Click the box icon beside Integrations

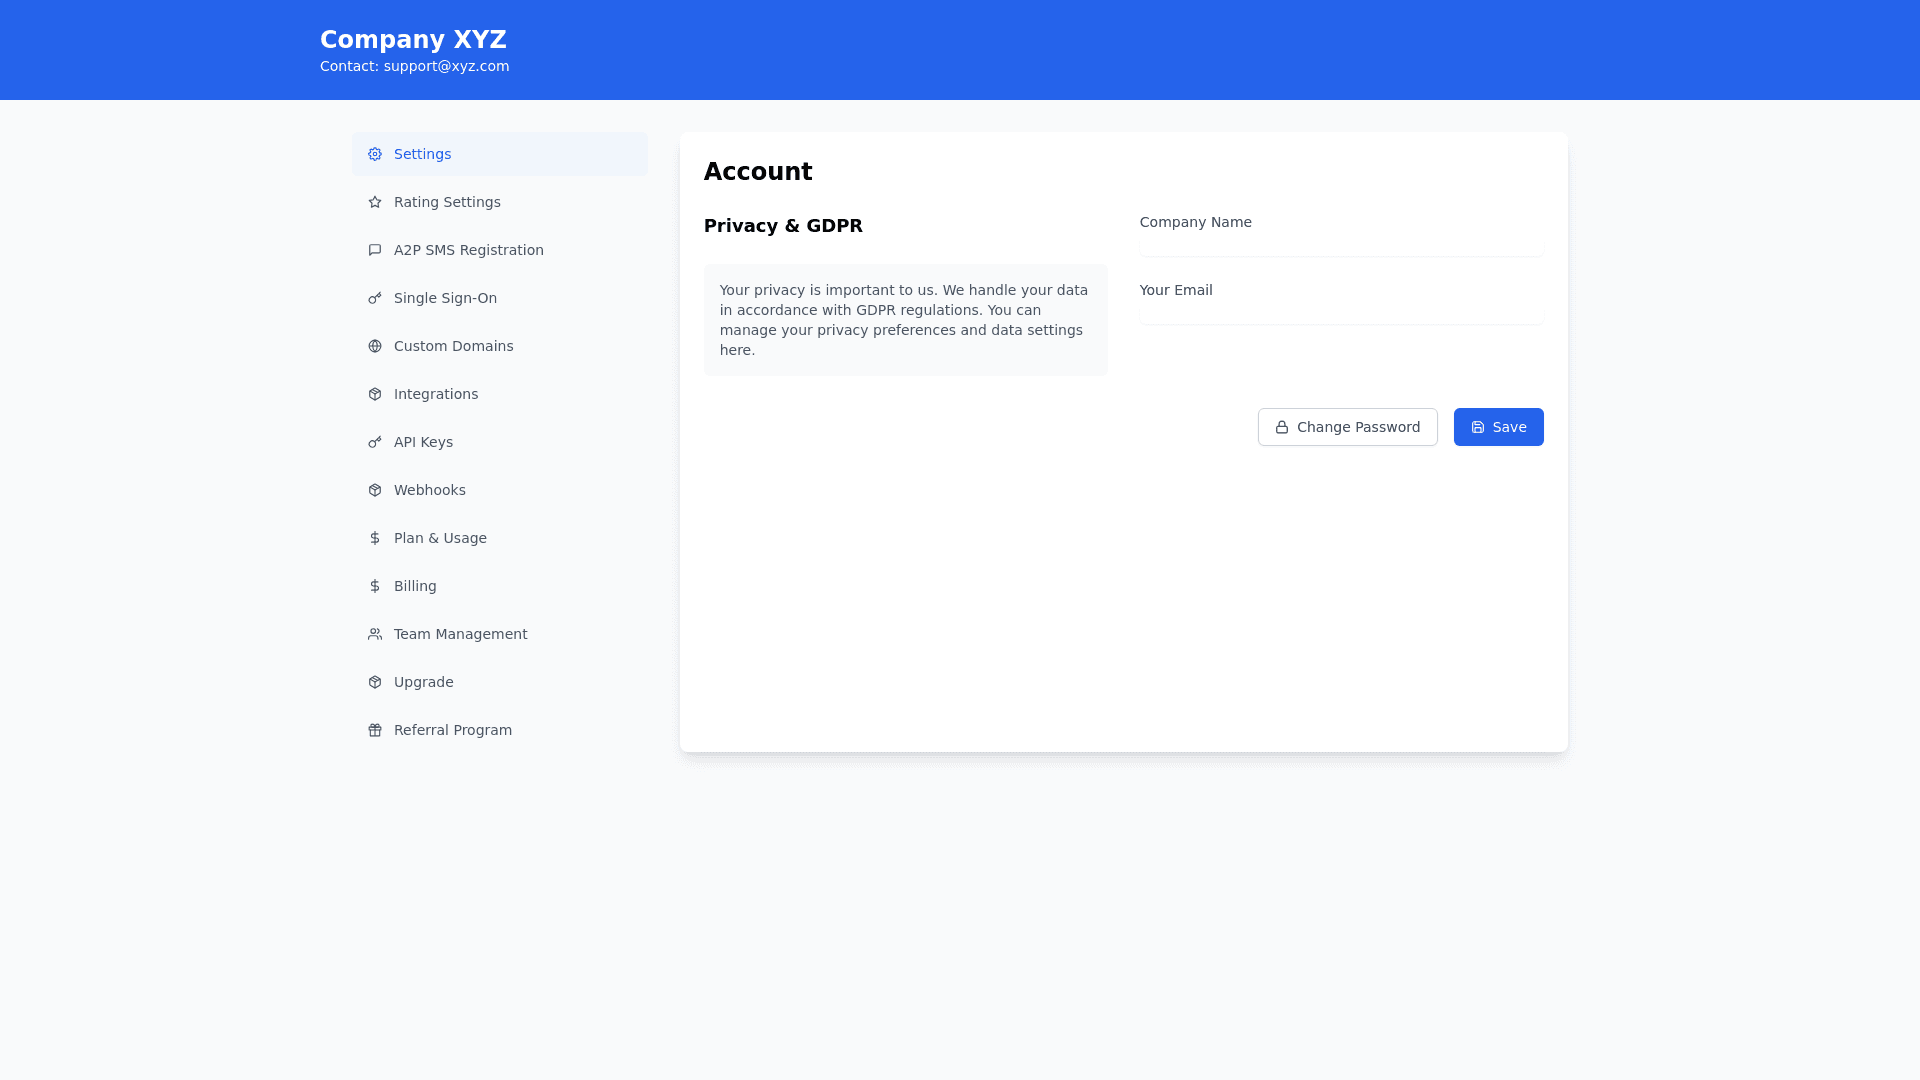(x=375, y=394)
